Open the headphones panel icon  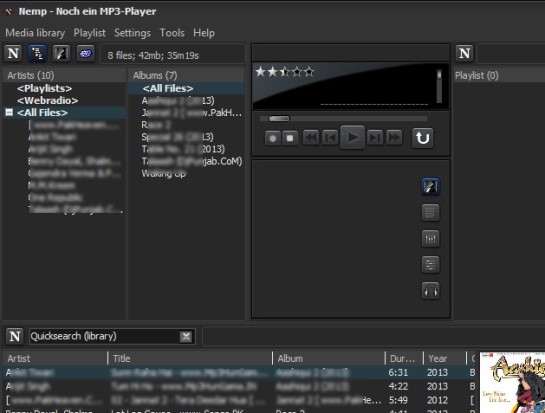(430, 291)
